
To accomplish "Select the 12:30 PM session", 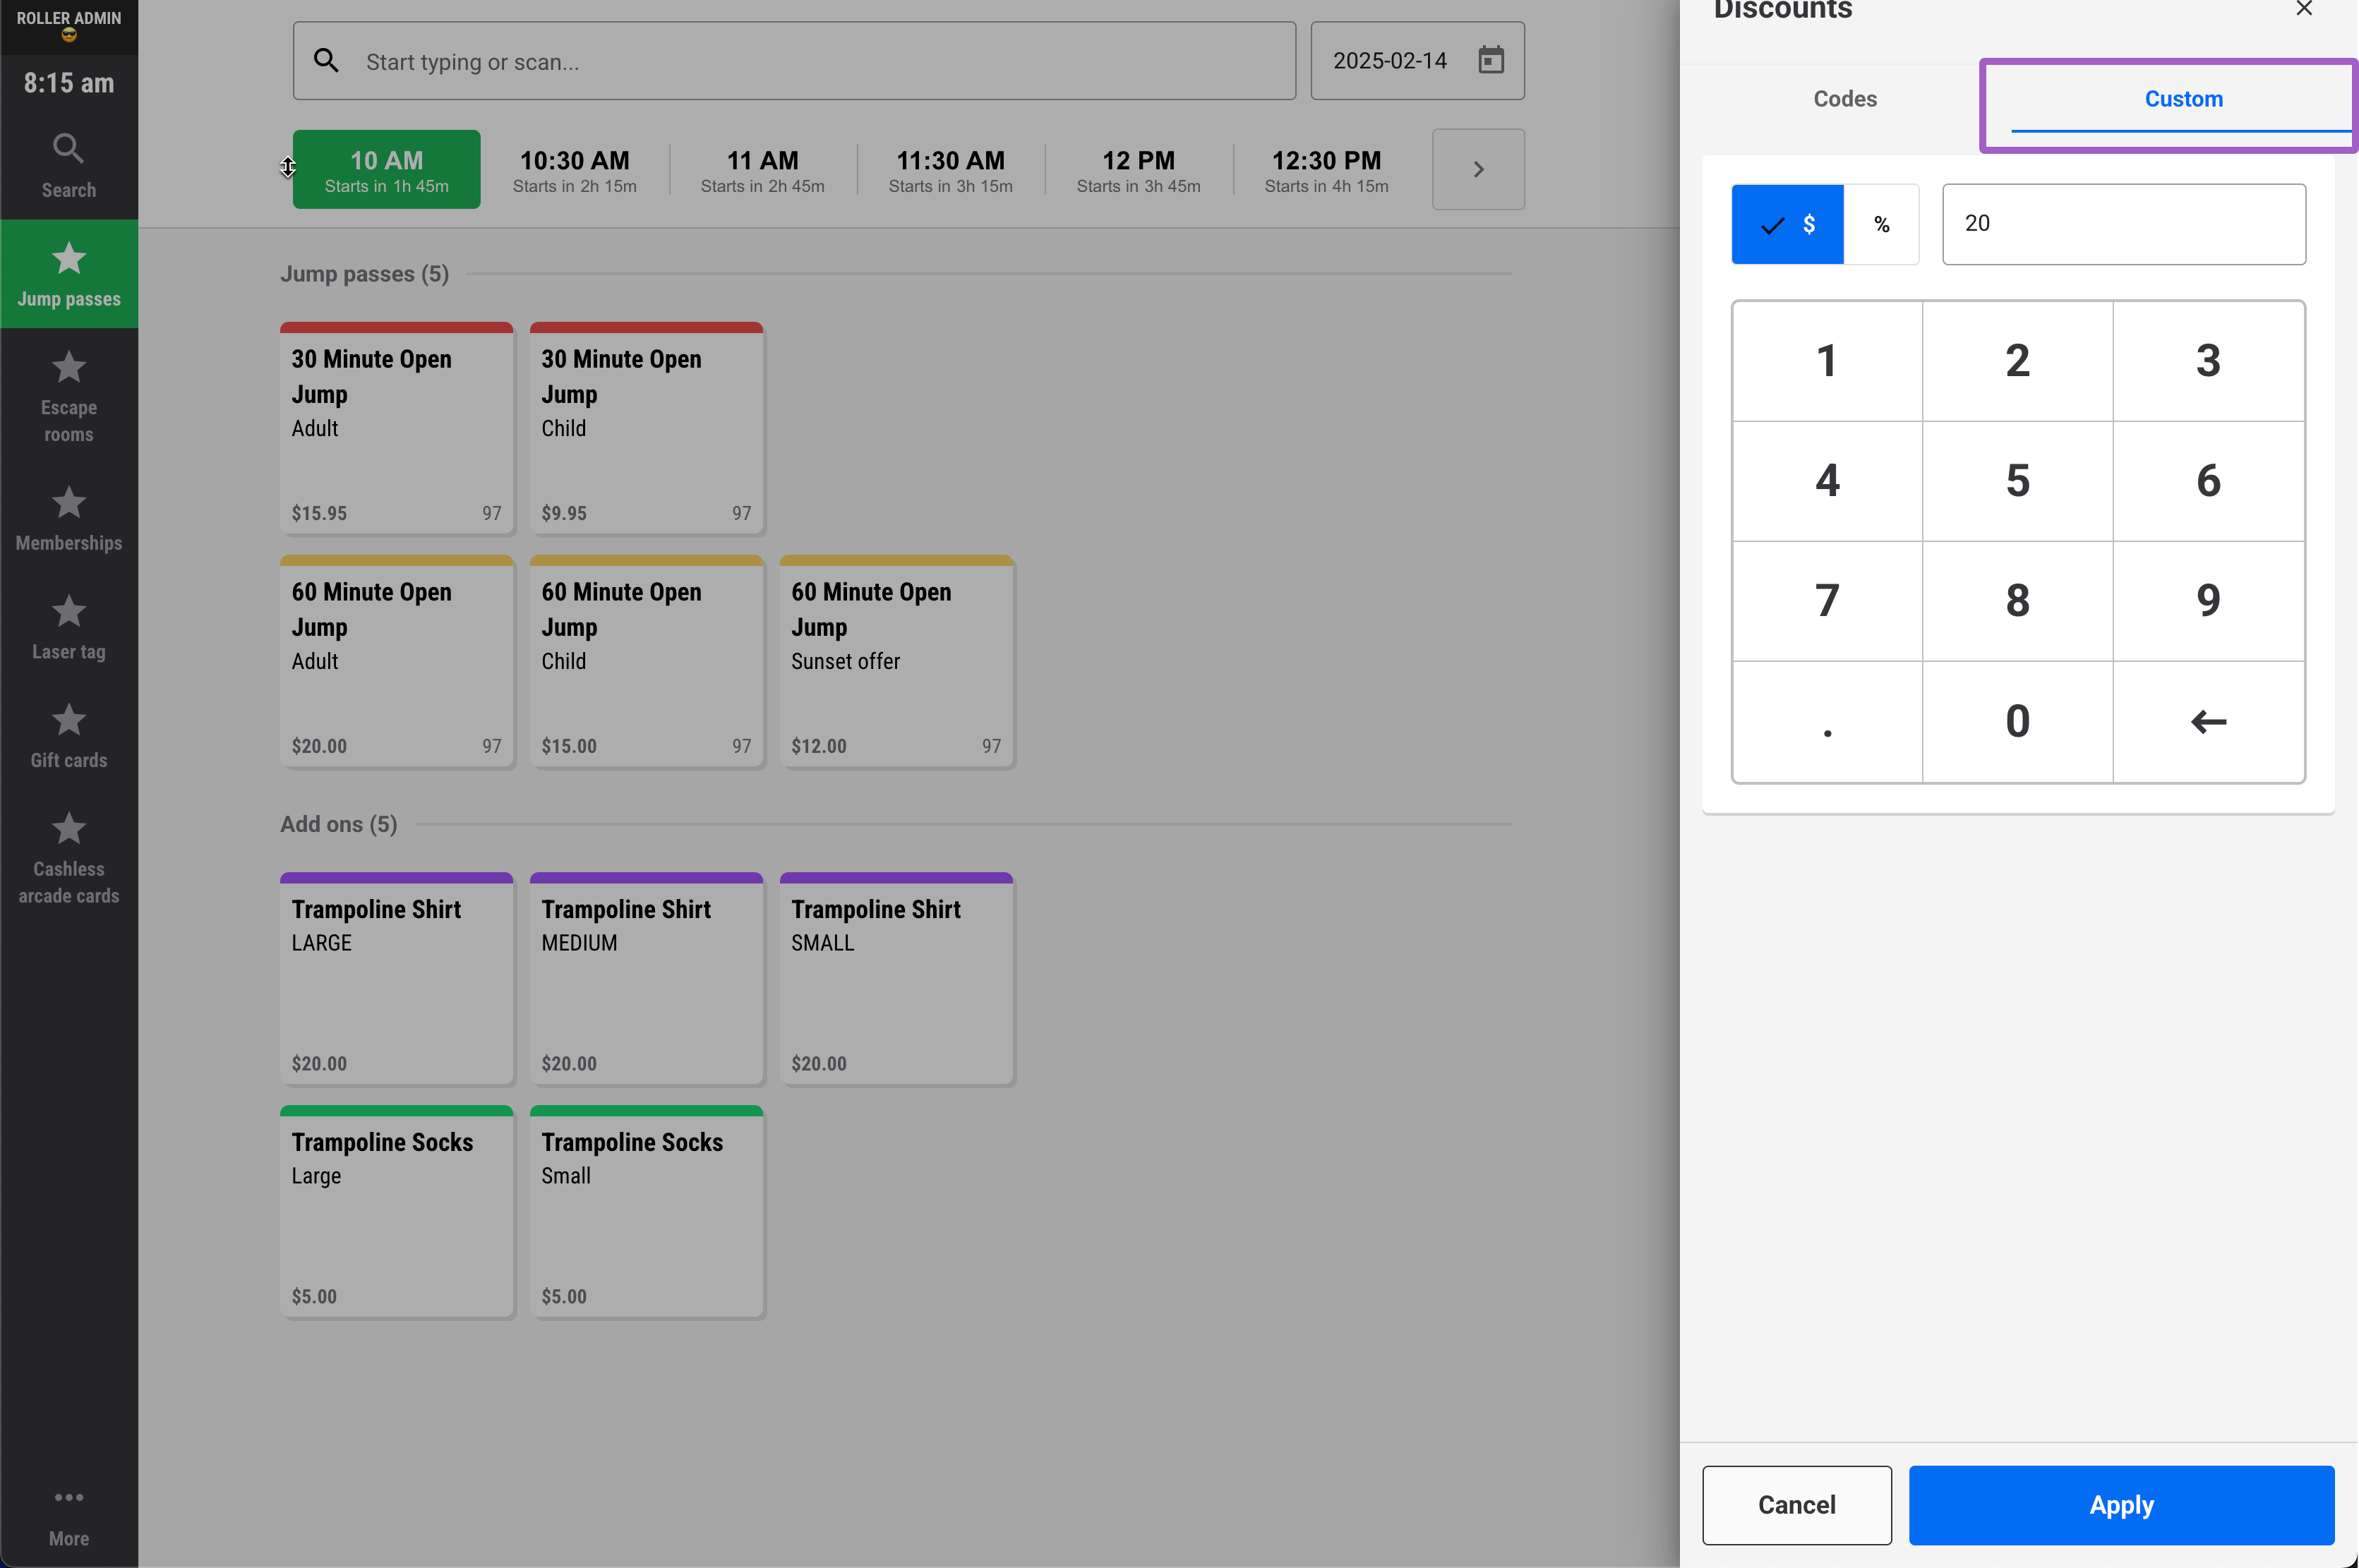I will click(x=1326, y=170).
